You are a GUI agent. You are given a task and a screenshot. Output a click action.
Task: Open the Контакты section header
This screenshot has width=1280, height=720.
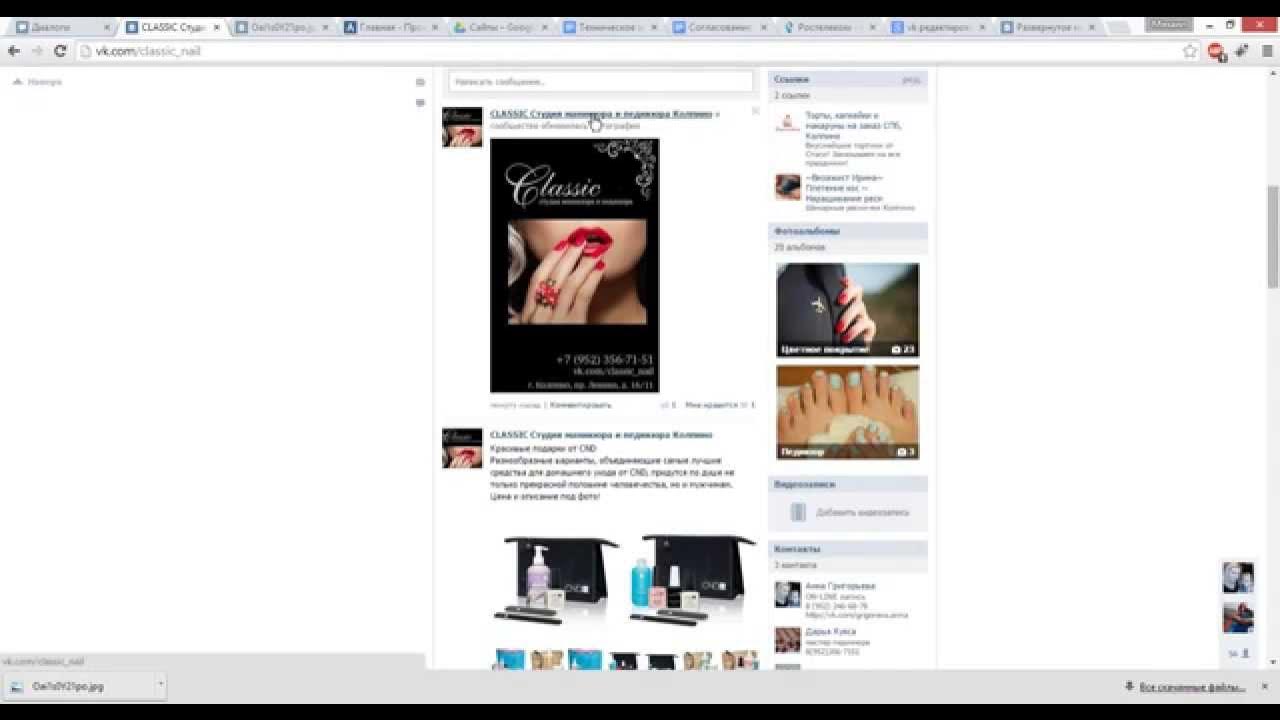coord(848,549)
